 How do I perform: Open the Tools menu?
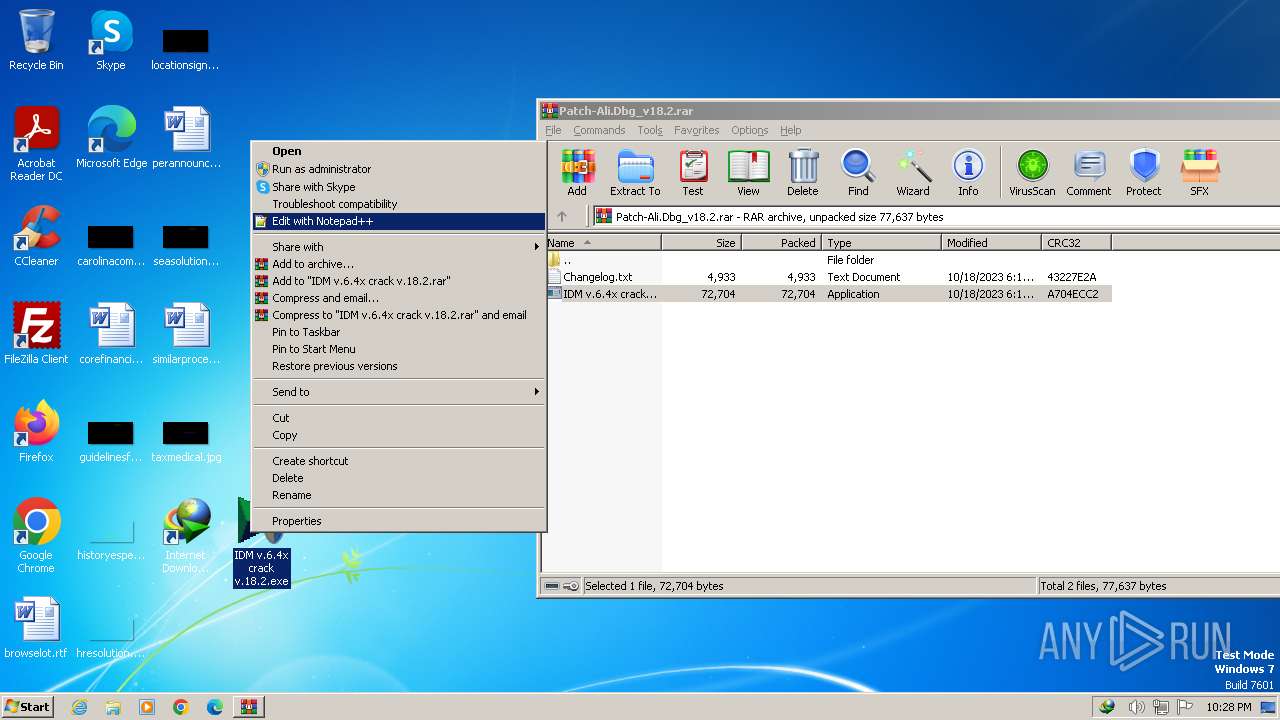650,130
